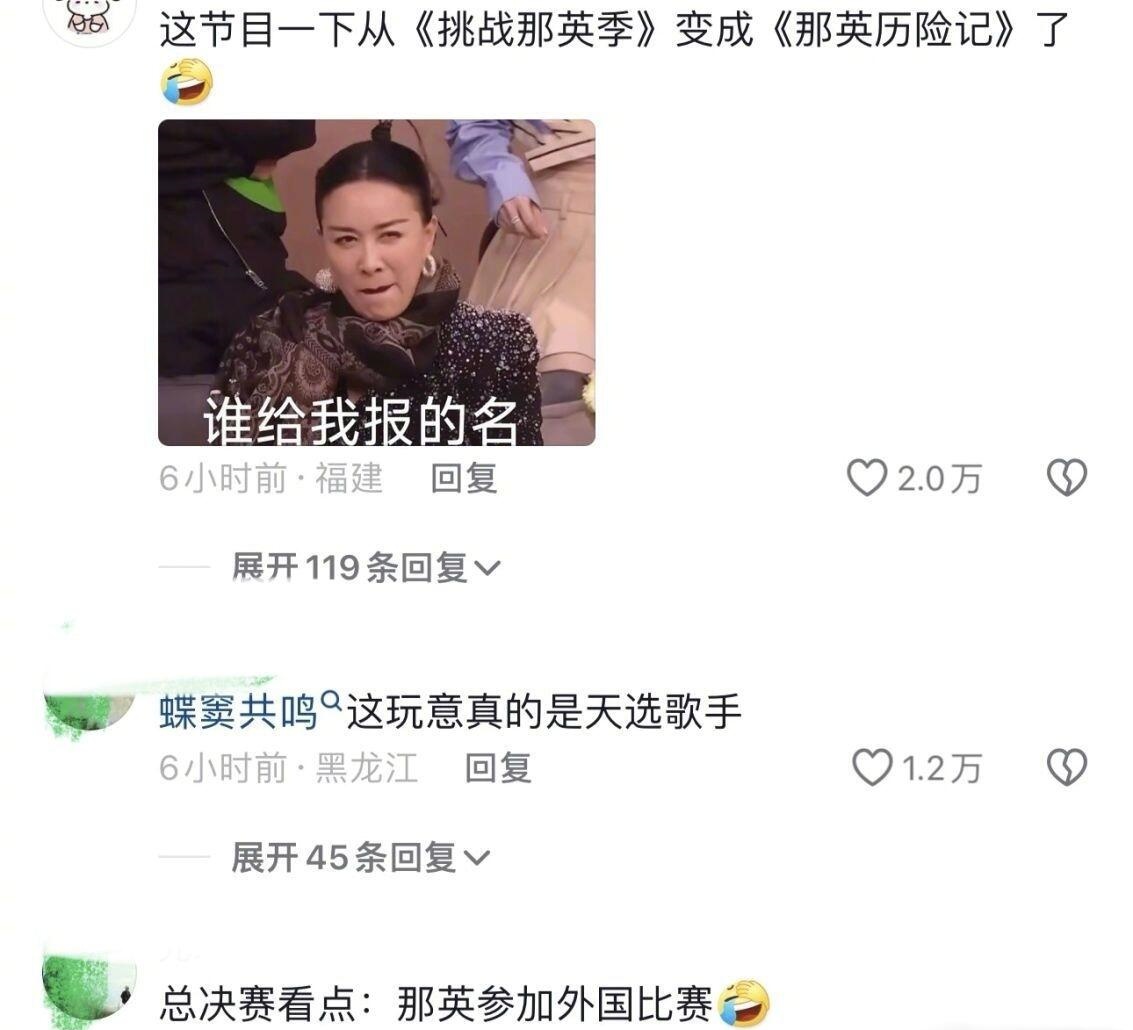Screen dimensions: 1133x1030
Task: Tap chevron beside 119 replies
Action: [487, 569]
